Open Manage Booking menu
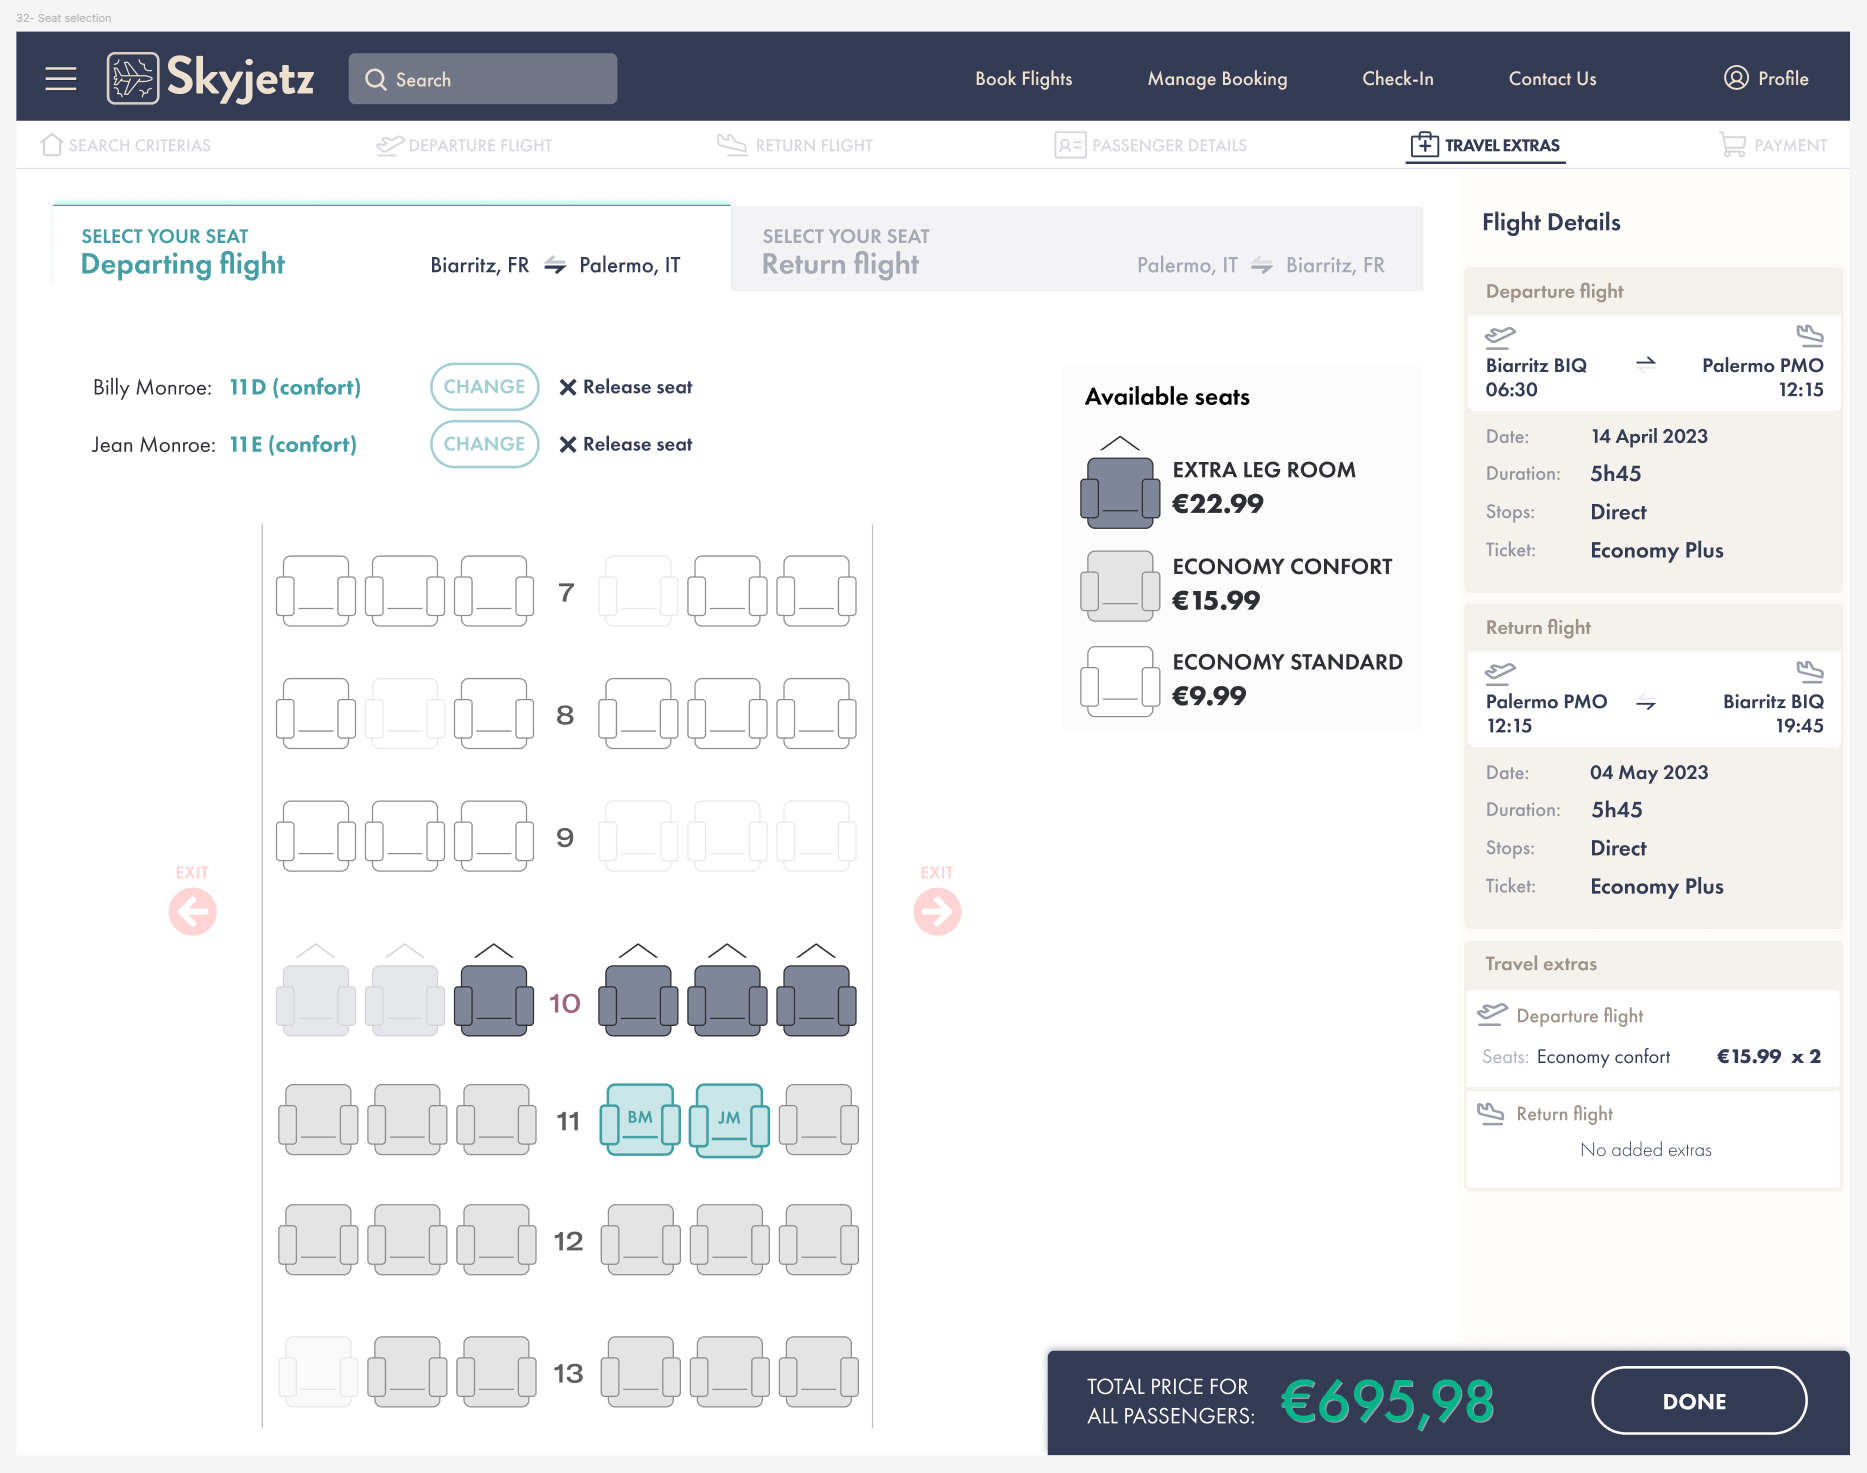The image size is (1867, 1473). pyautogui.click(x=1217, y=79)
